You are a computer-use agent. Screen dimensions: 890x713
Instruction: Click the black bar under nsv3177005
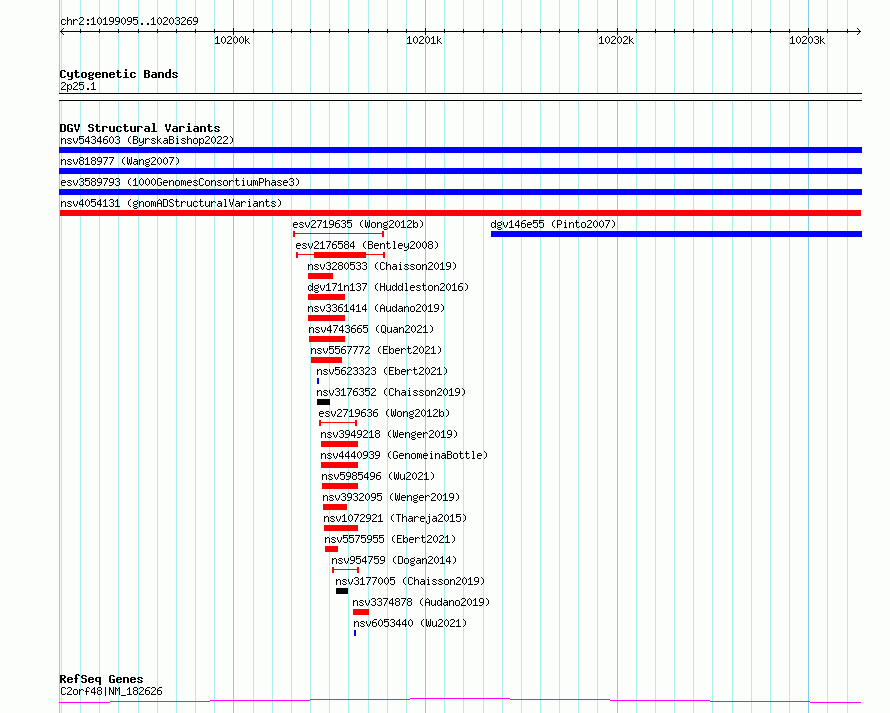pyautogui.click(x=342, y=591)
